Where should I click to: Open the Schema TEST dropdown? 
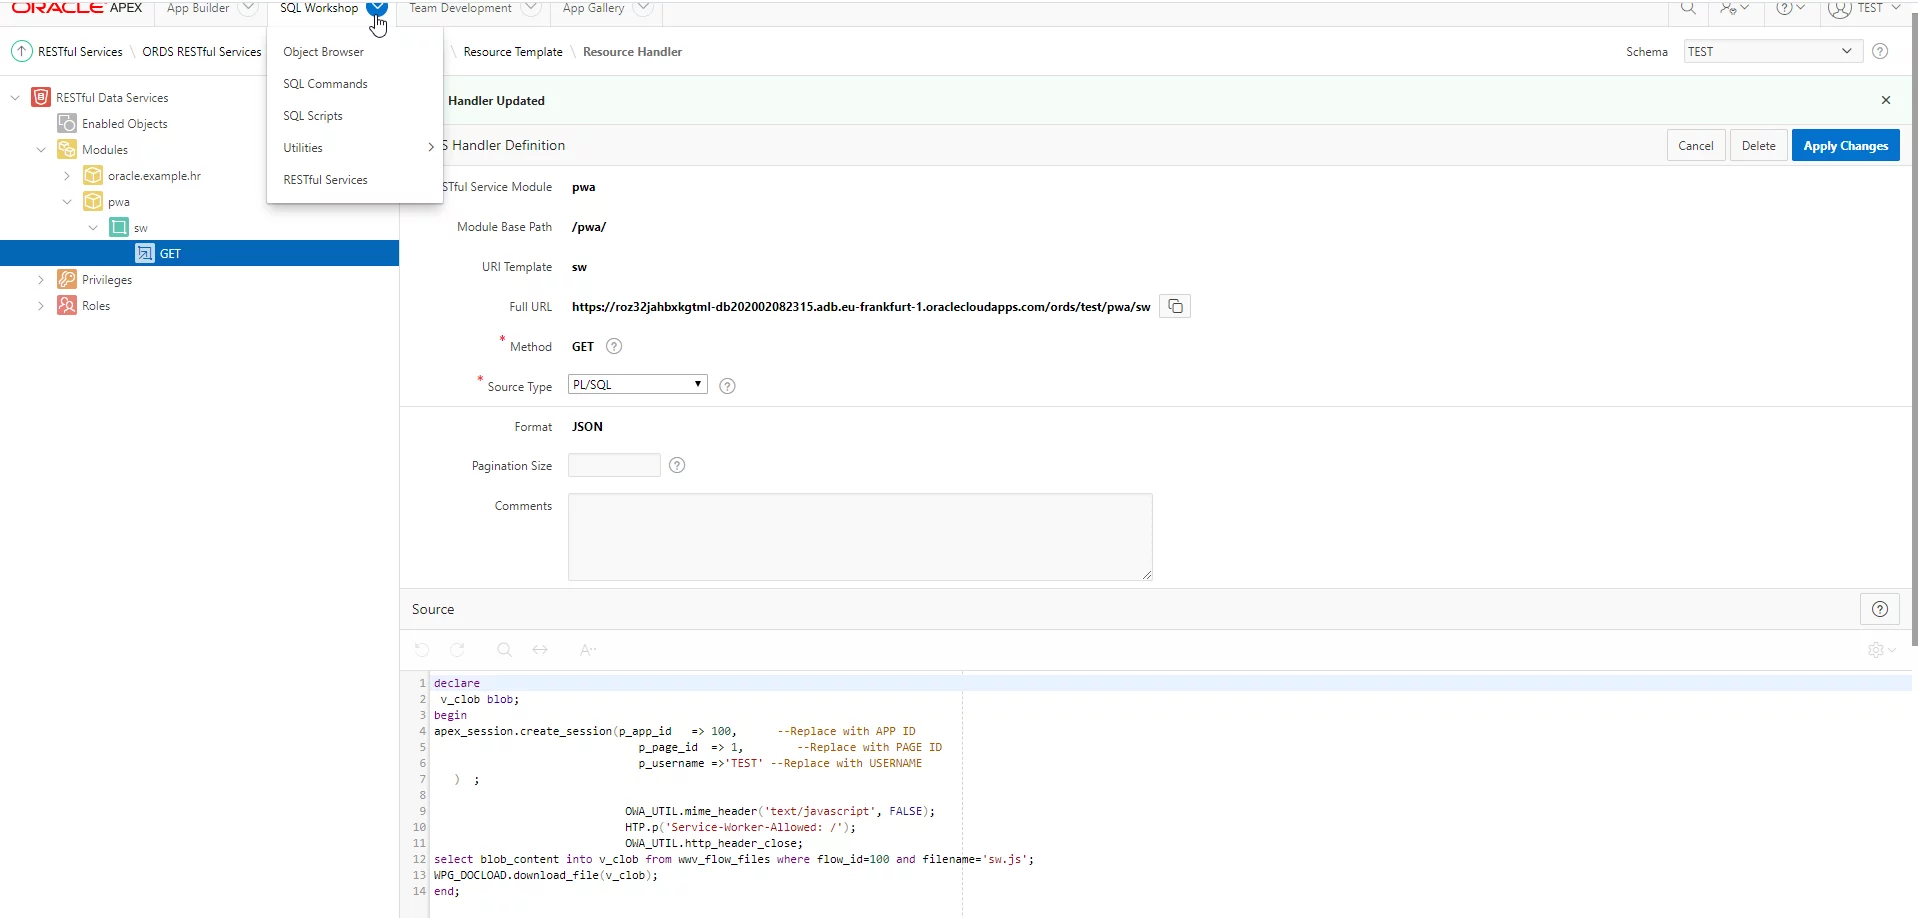1772,51
